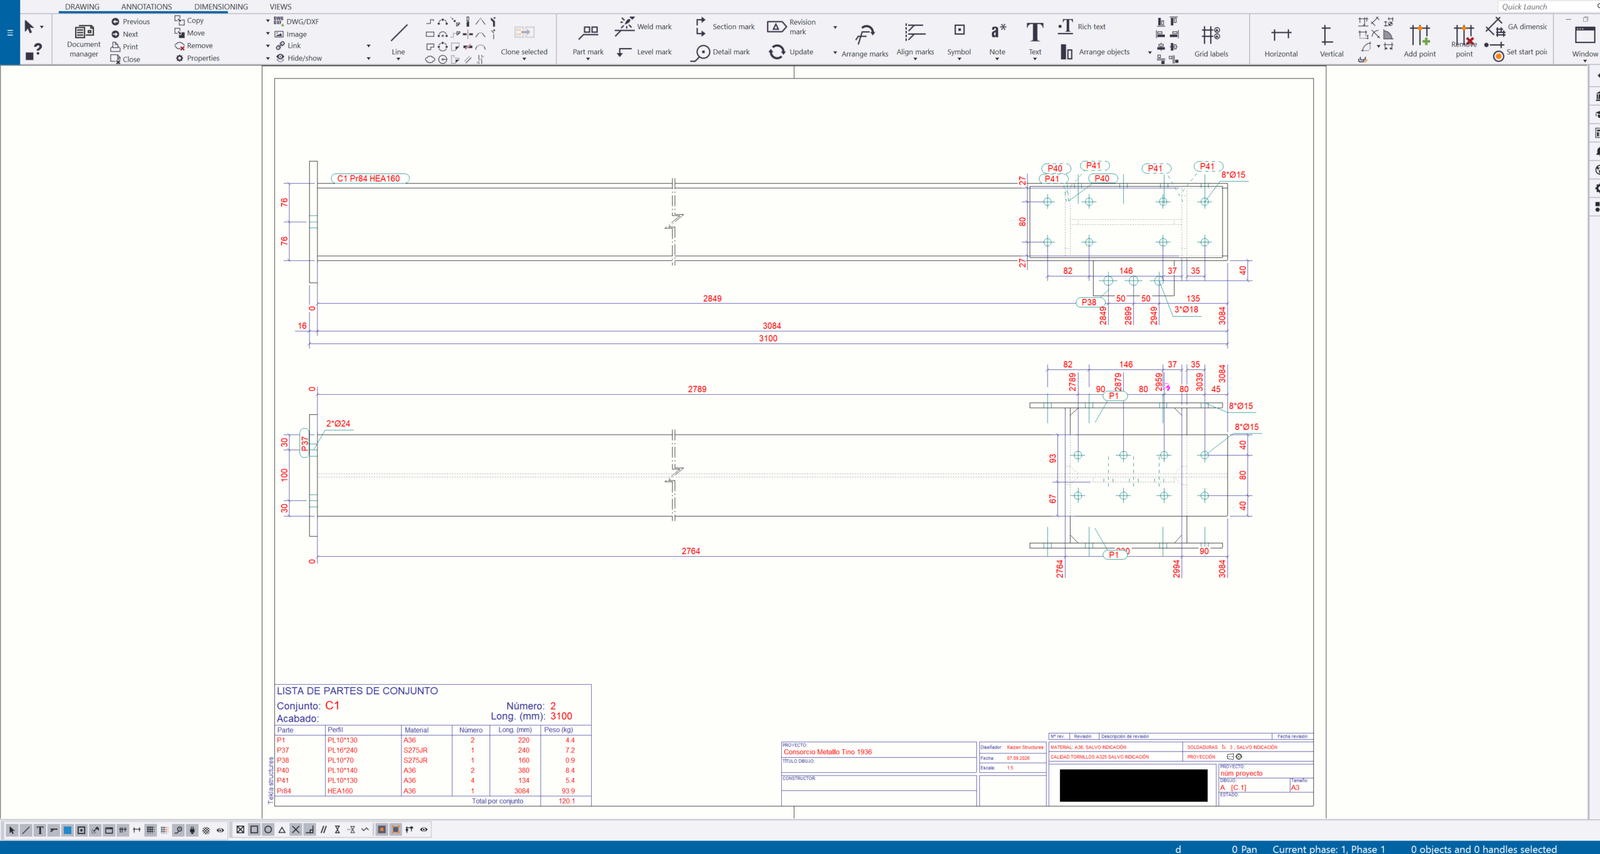Expand the Line tool dropdown
Screen dimensions: 1600x854
coord(398,59)
